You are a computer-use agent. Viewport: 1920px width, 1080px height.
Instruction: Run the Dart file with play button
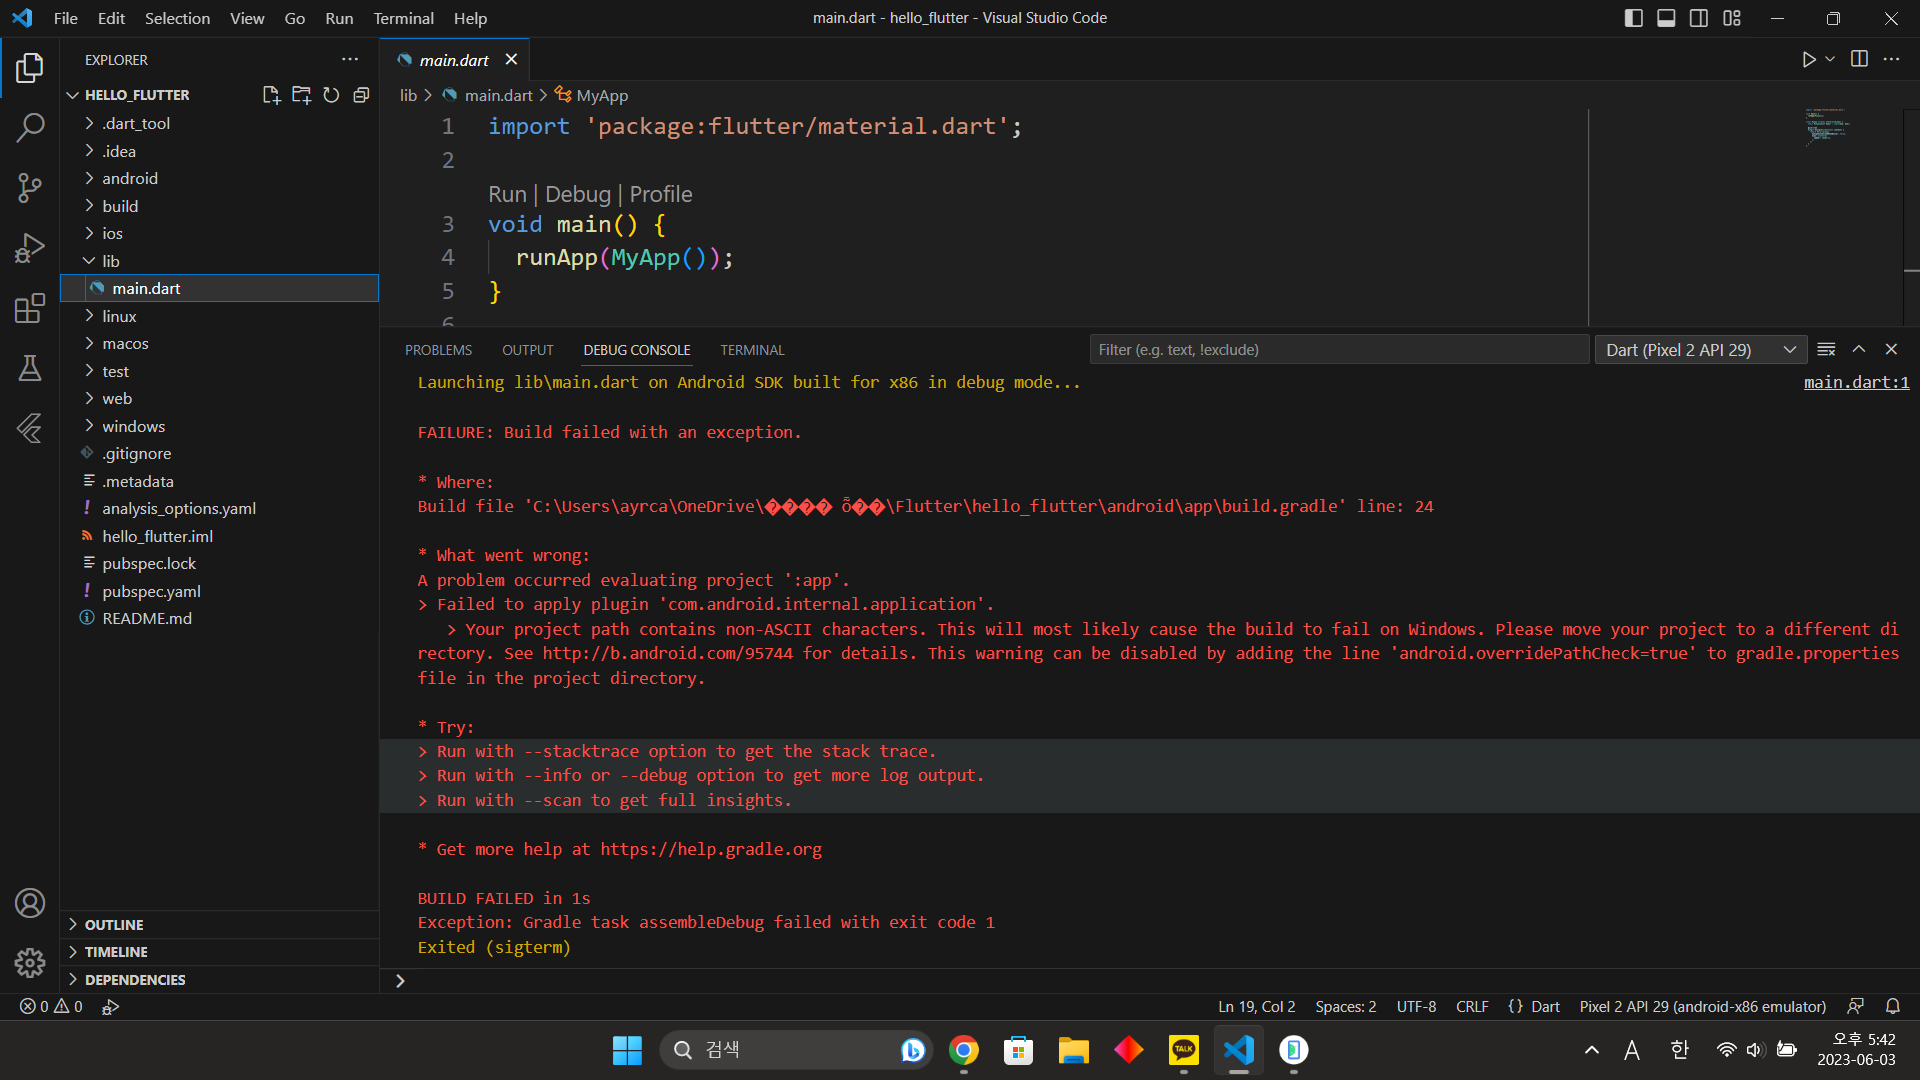pyautogui.click(x=1808, y=60)
